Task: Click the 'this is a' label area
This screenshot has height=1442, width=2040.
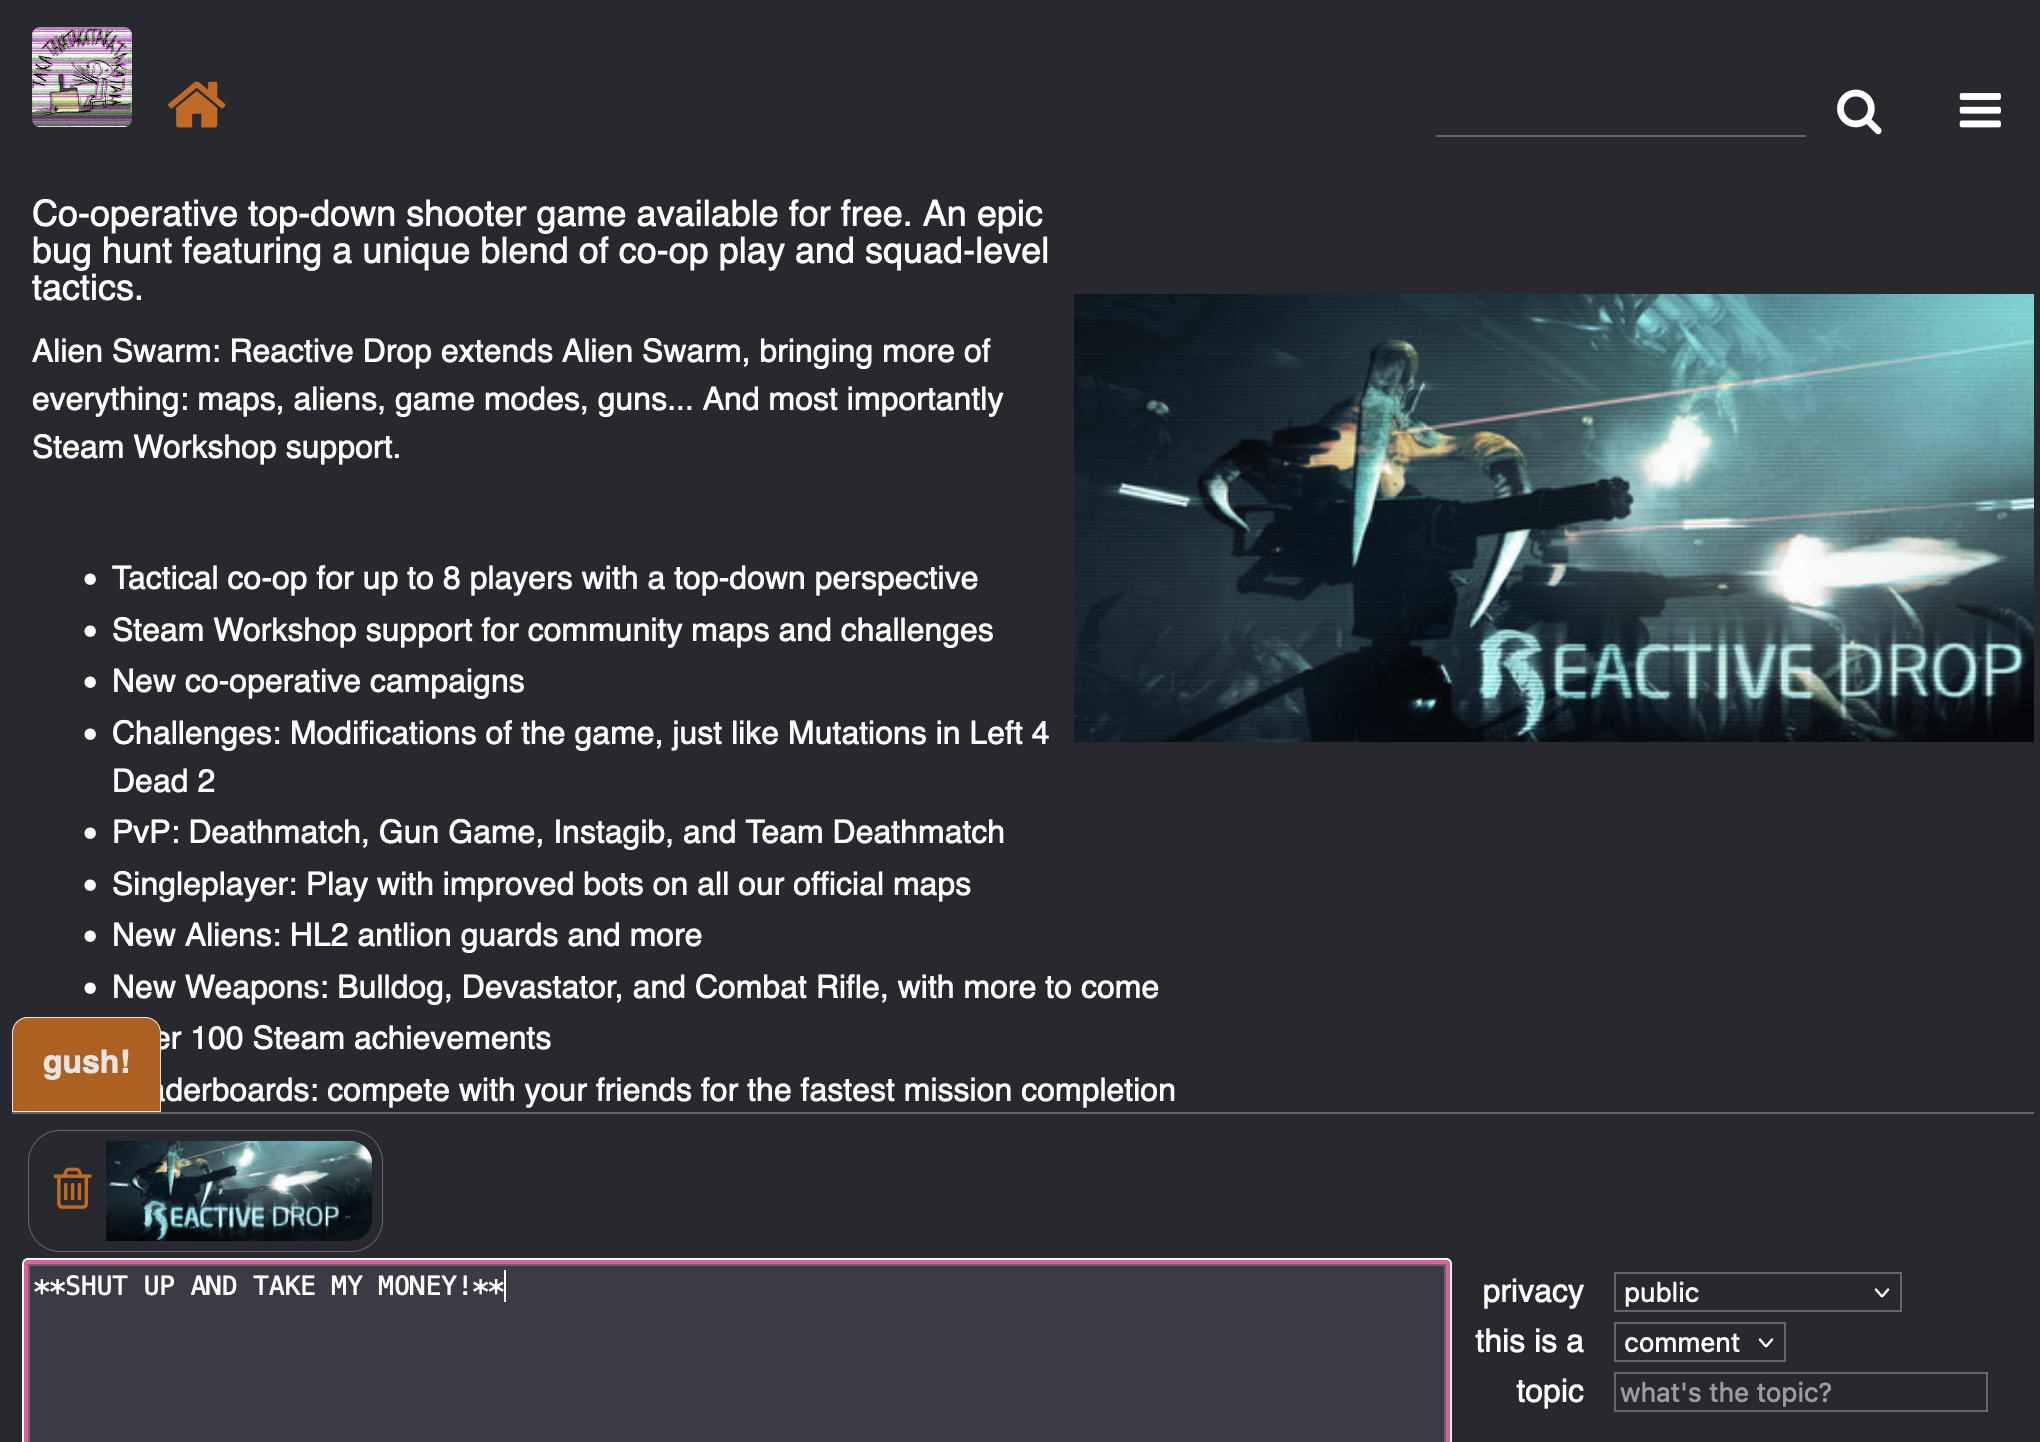Action: (x=1531, y=1341)
